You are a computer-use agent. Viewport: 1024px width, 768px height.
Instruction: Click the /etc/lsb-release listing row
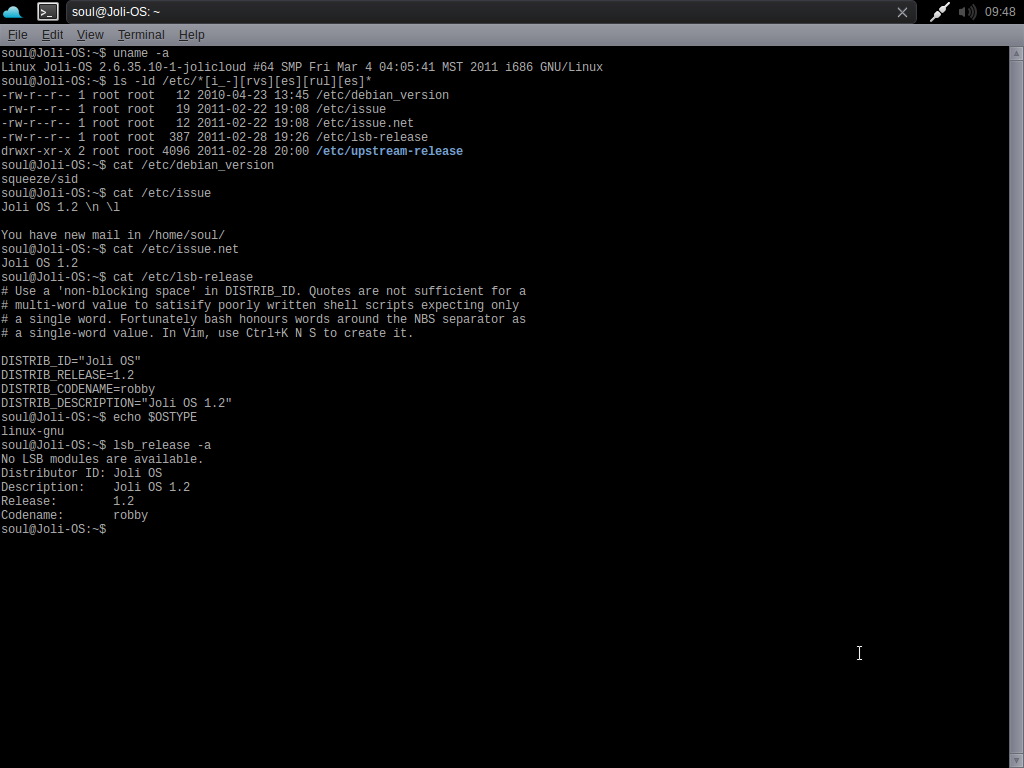point(214,137)
